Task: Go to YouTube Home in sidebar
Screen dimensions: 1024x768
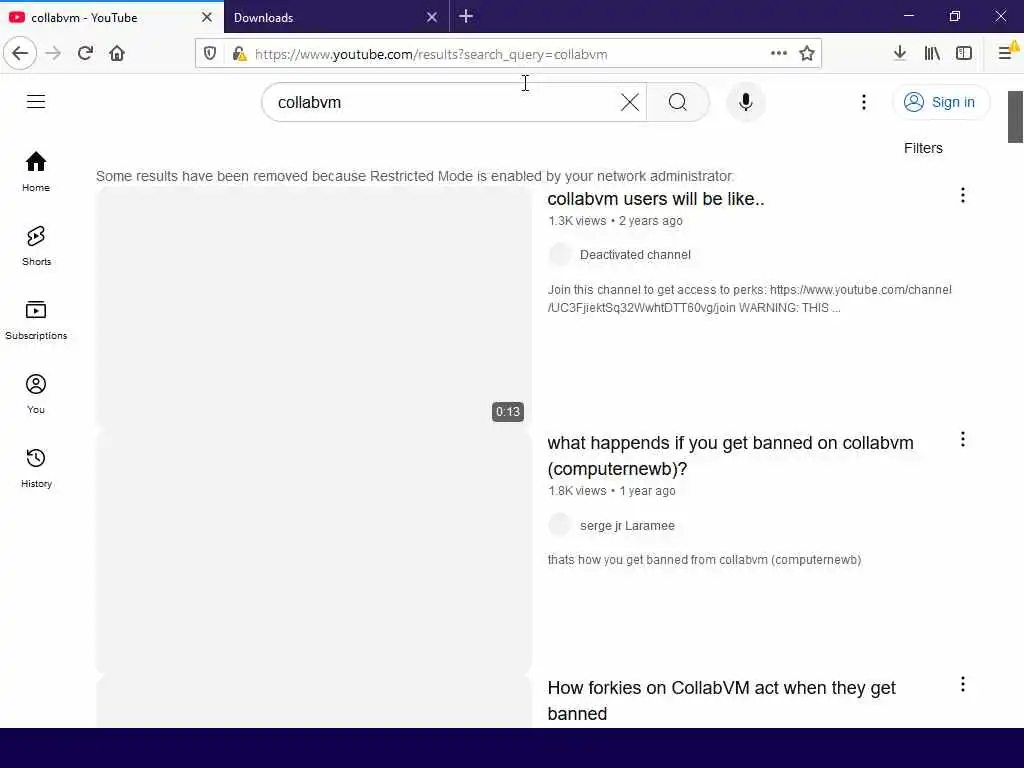Action: (36, 171)
